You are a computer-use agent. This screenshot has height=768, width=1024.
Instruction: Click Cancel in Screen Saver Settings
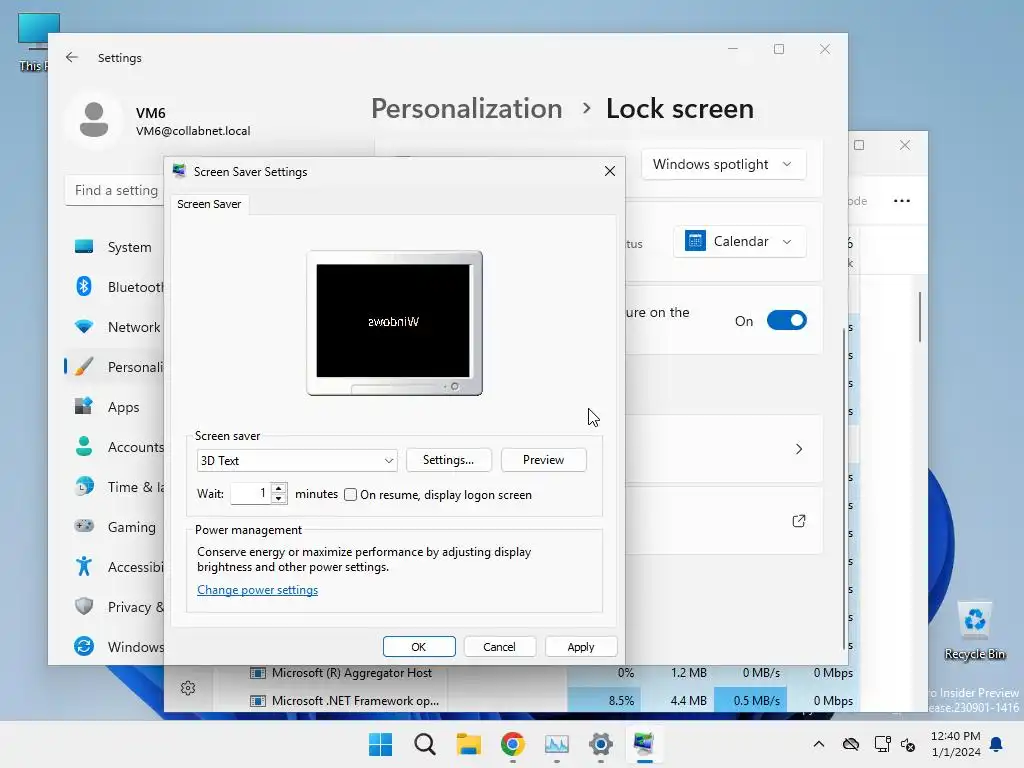click(x=500, y=647)
